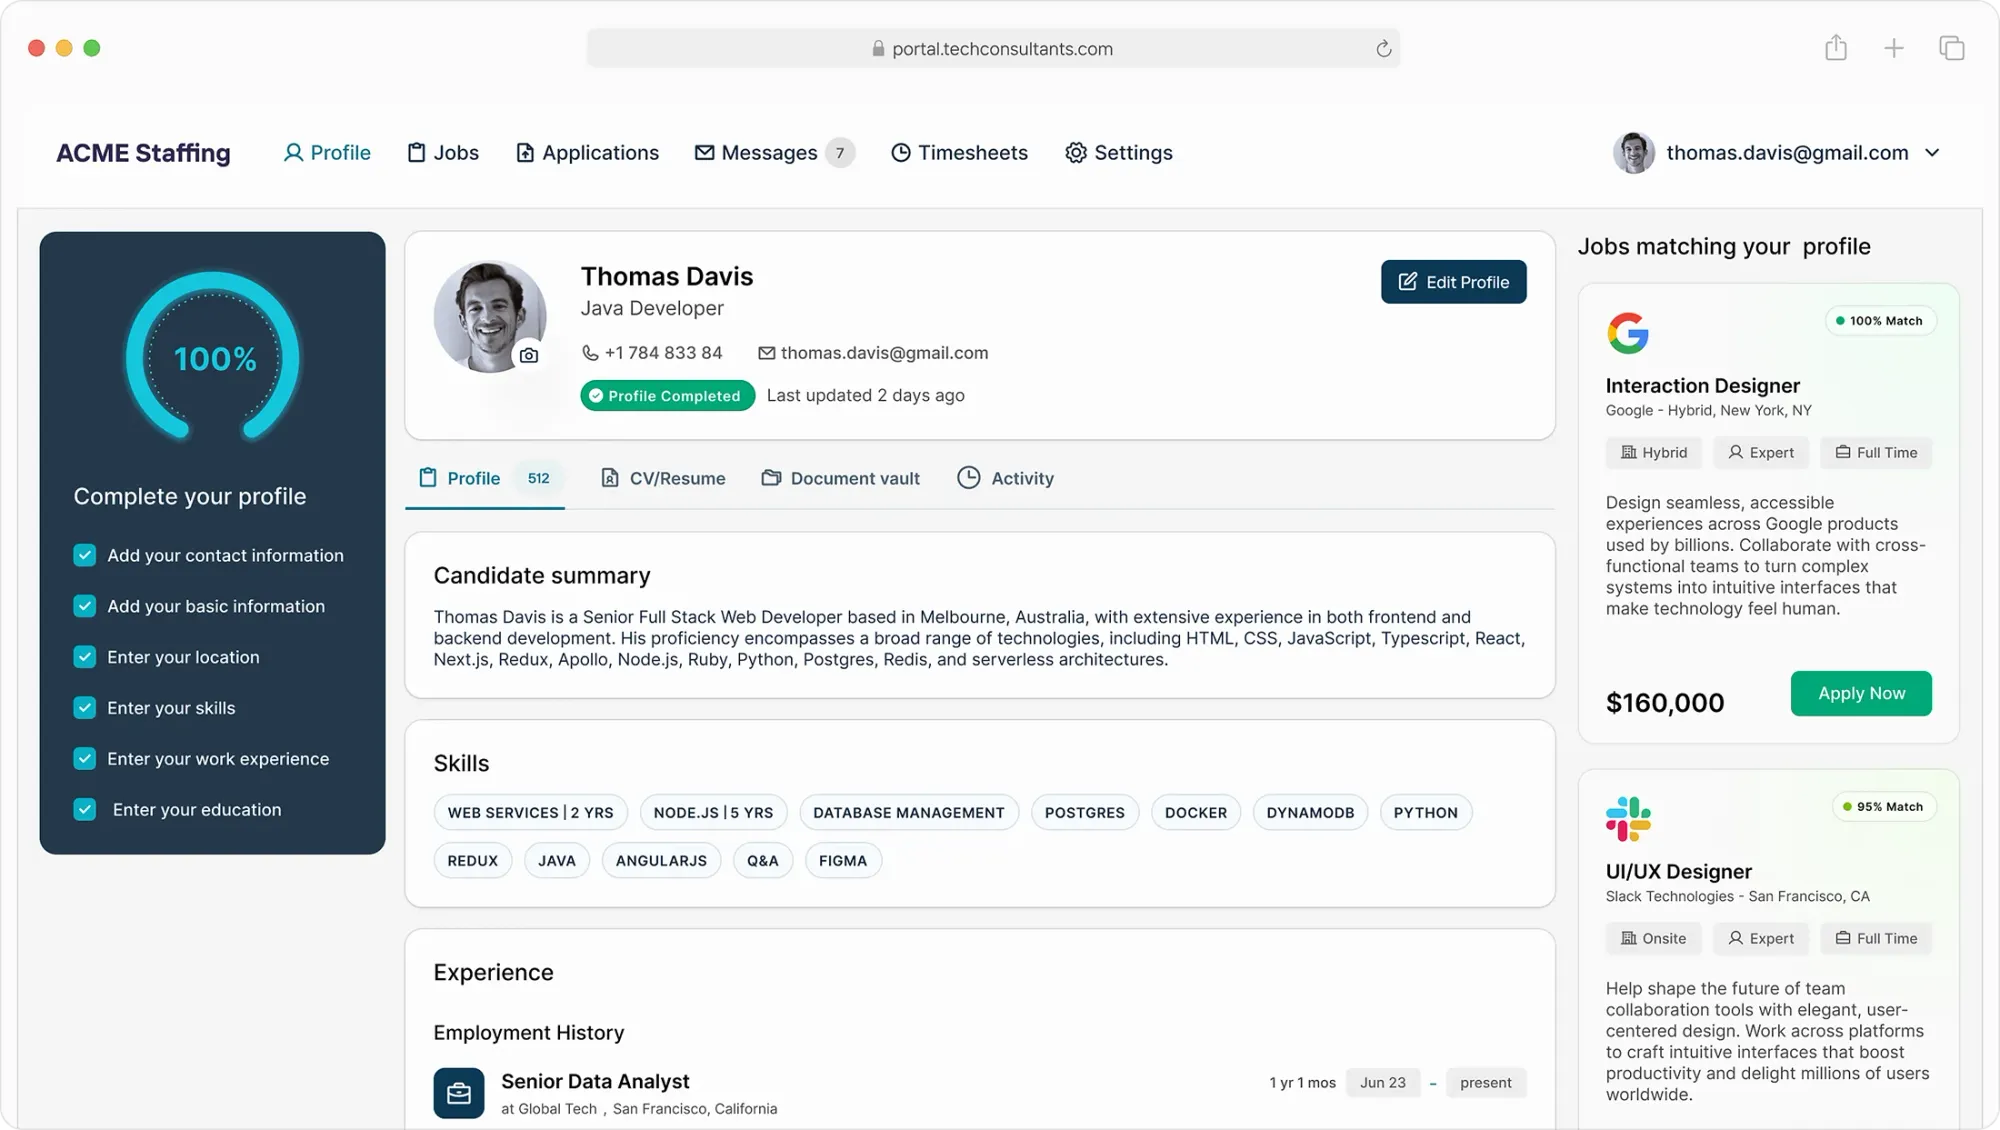Uncheck the Enter your skills item
The image size is (2000, 1130).
coord(84,707)
